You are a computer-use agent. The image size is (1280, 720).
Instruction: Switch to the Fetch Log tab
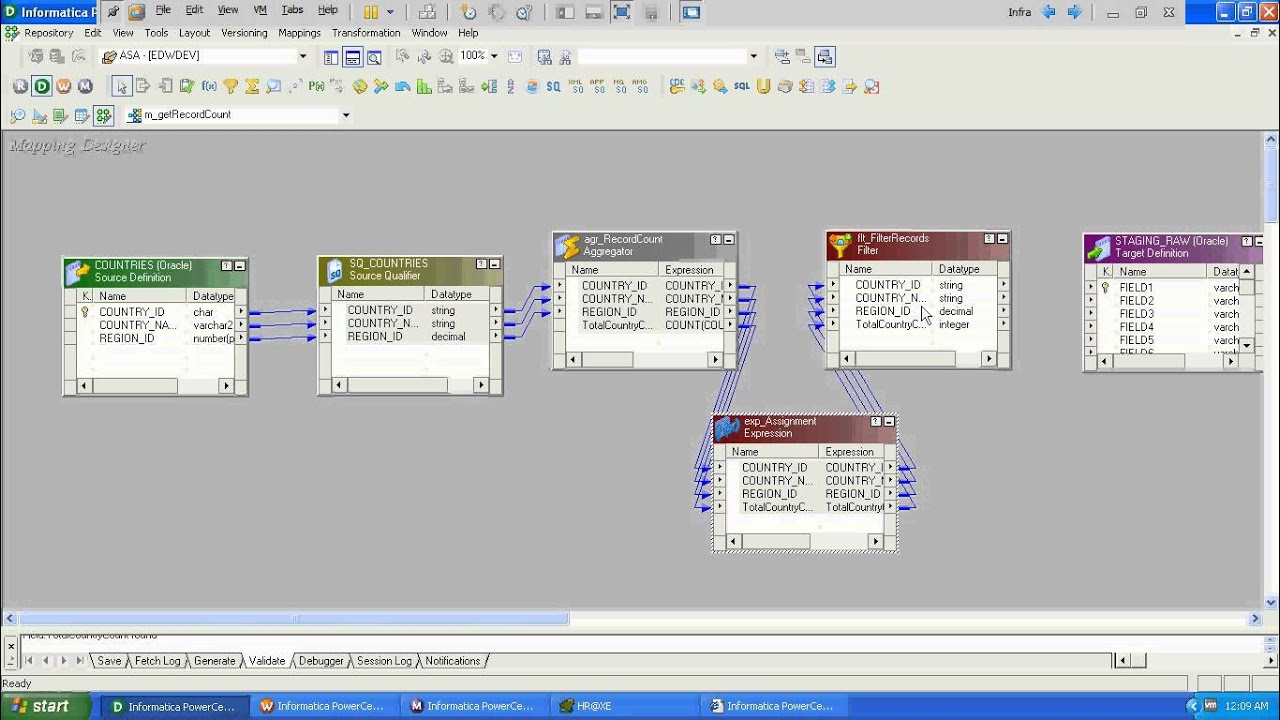coord(157,661)
